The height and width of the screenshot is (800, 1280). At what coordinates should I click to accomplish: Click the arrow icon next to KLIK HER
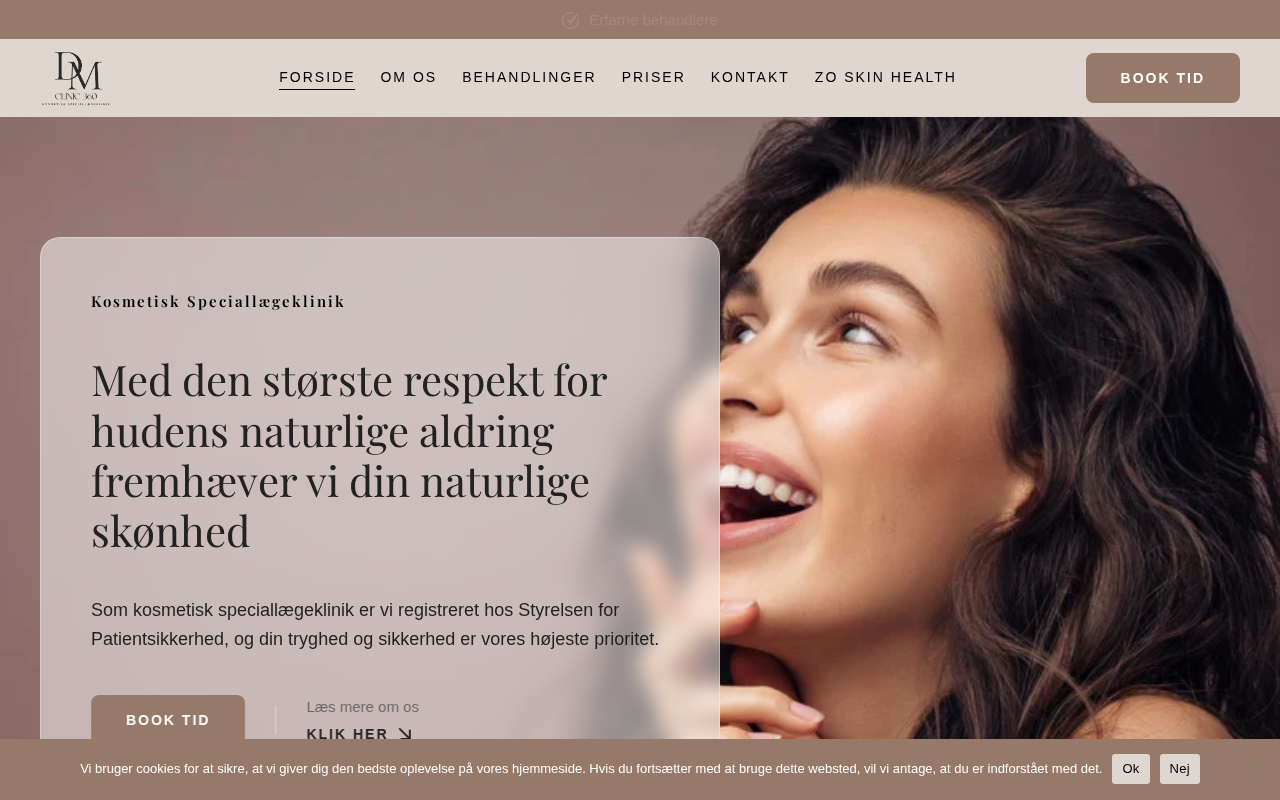[405, 734]
